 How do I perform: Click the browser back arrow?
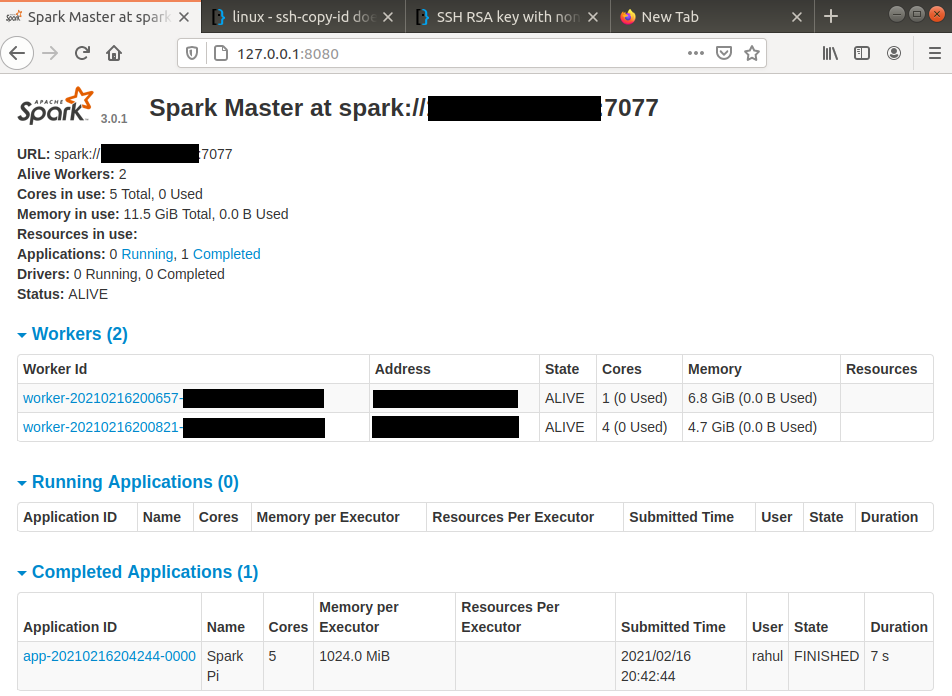click(x=17, y=53)
